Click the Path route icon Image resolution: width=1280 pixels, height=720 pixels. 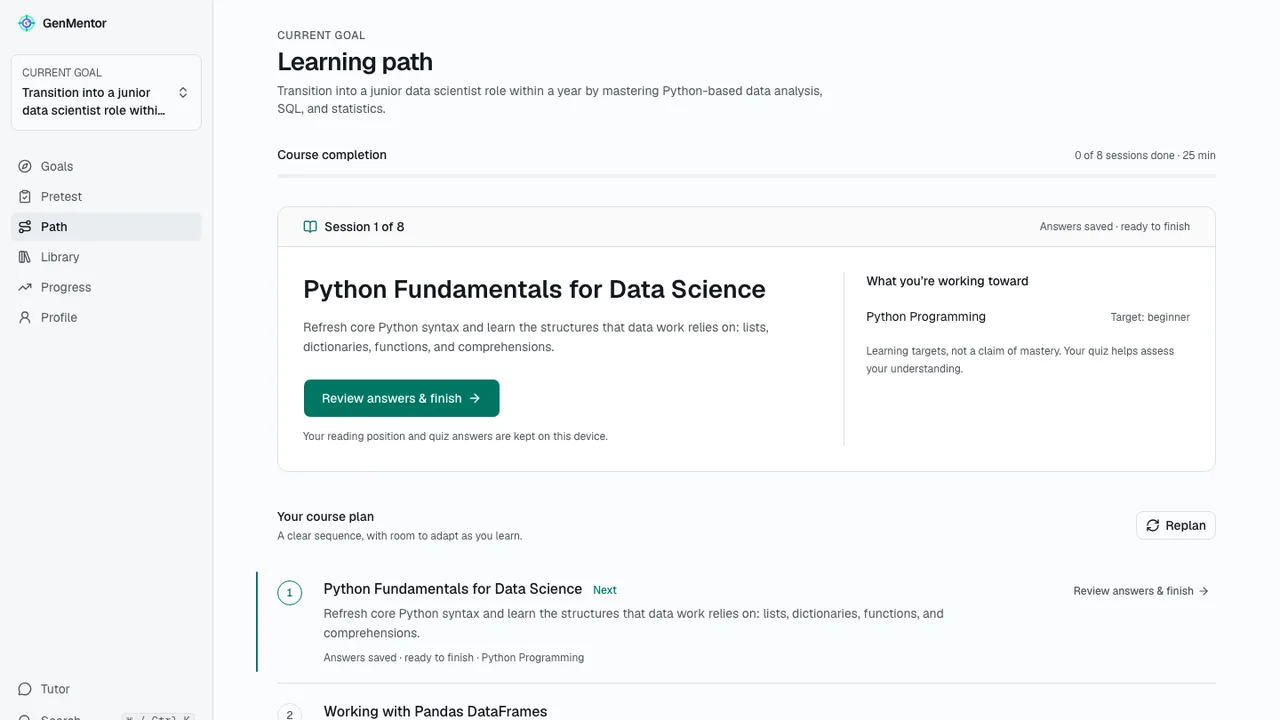point(25,227)
